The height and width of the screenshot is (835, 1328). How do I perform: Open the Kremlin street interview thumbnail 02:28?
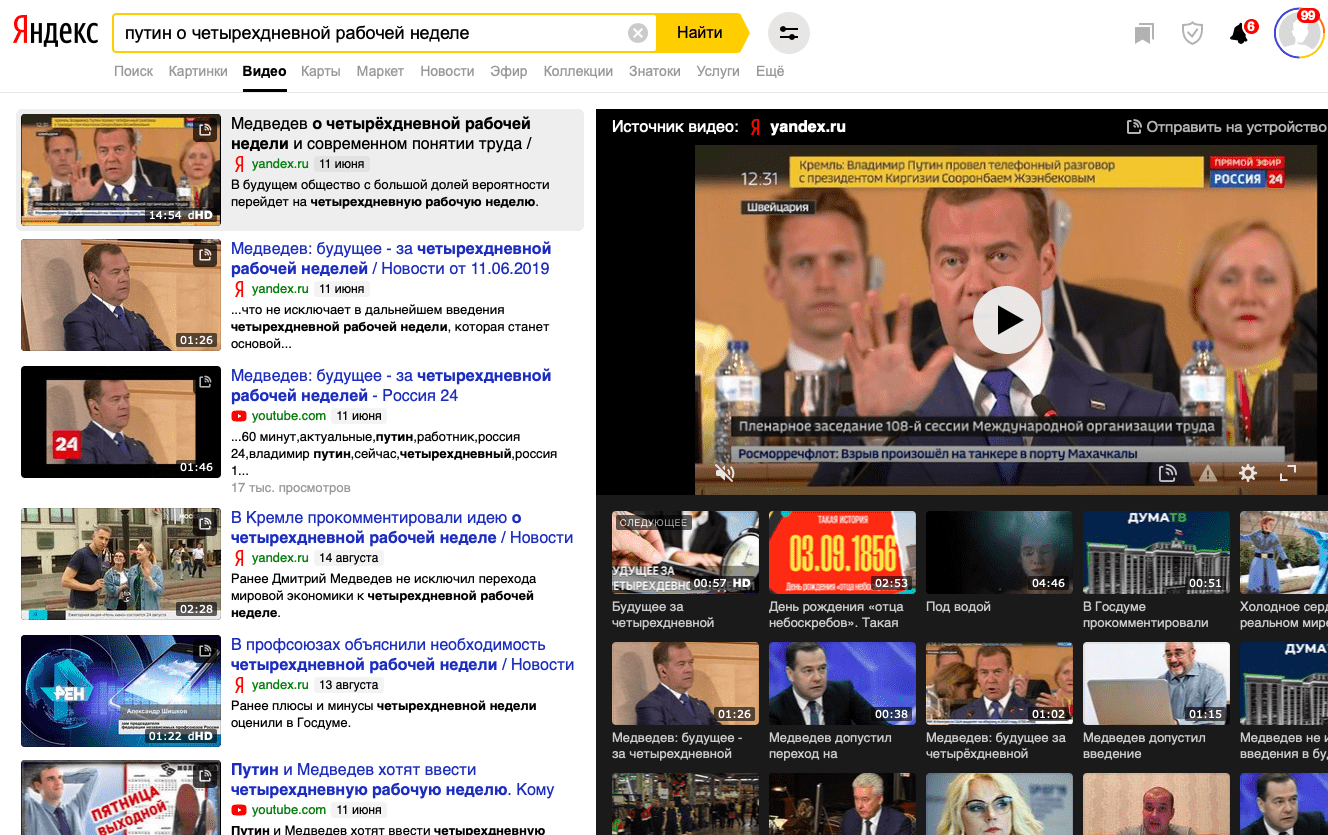[120, 563]
